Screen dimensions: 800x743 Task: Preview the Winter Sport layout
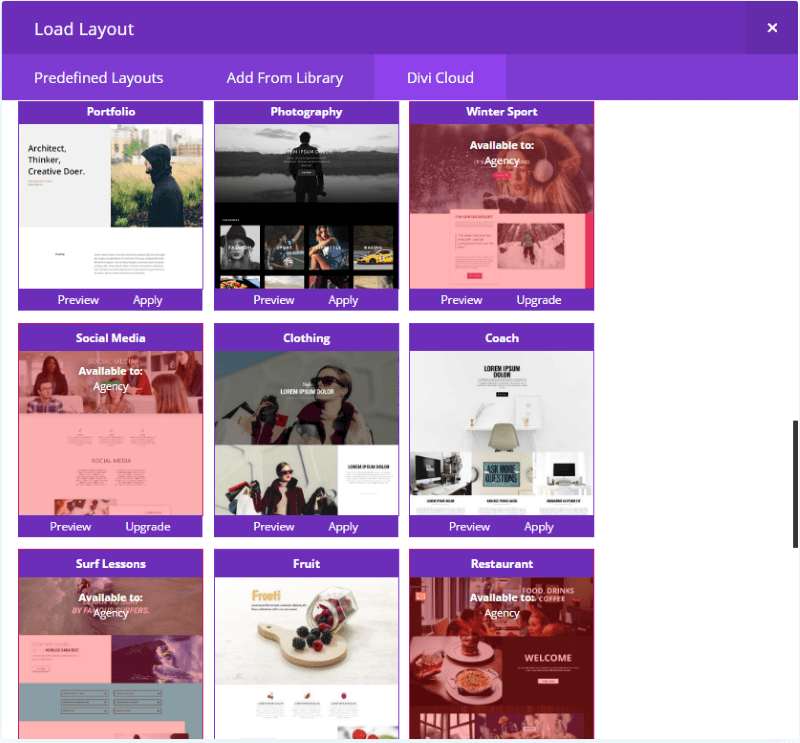point(462,300)
